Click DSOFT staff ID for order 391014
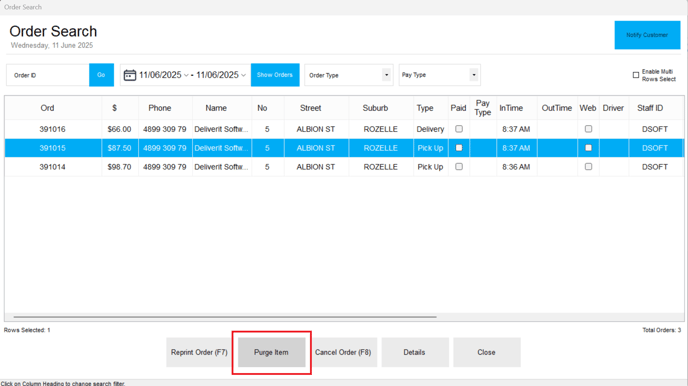The width and height of the screenshot is (688, 386). 655,167
